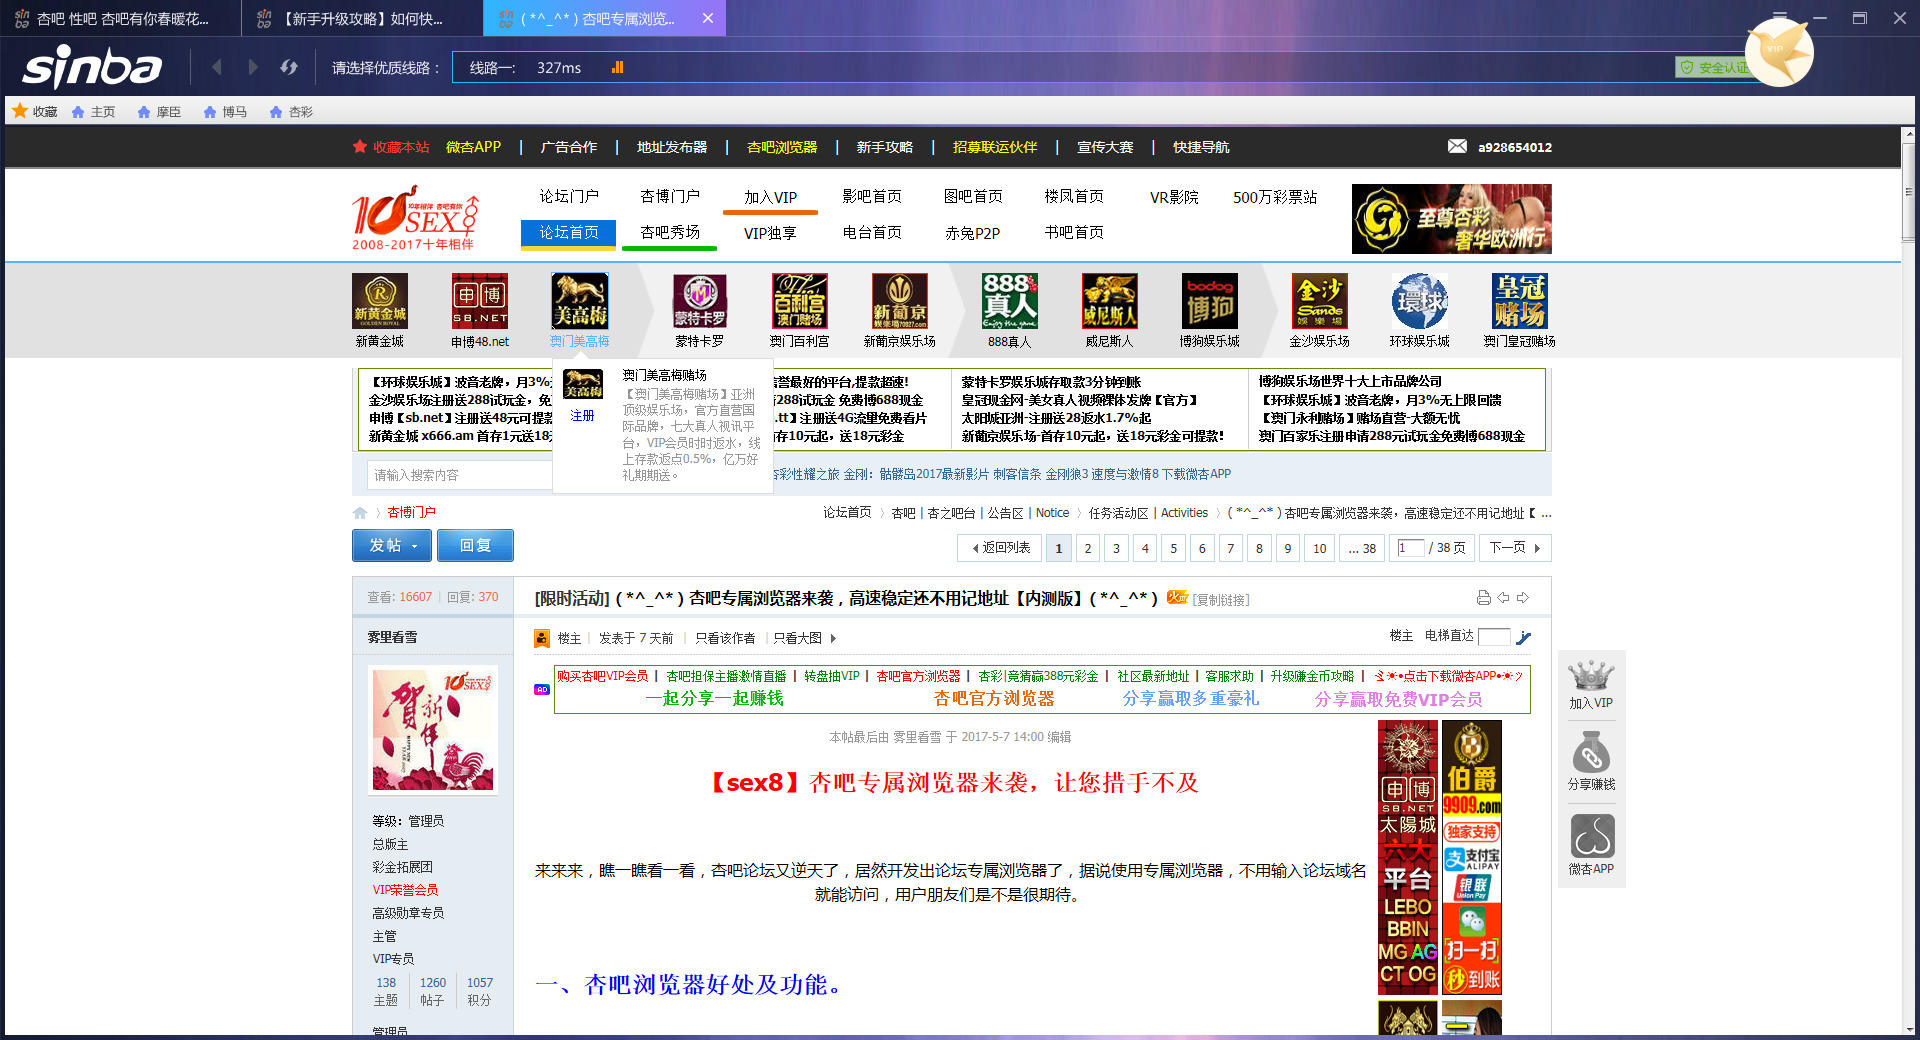This screenshot has height=1040, width=1920.
Task: Click the 分享赚钱 money bag icon
Action: [1591, 761]
